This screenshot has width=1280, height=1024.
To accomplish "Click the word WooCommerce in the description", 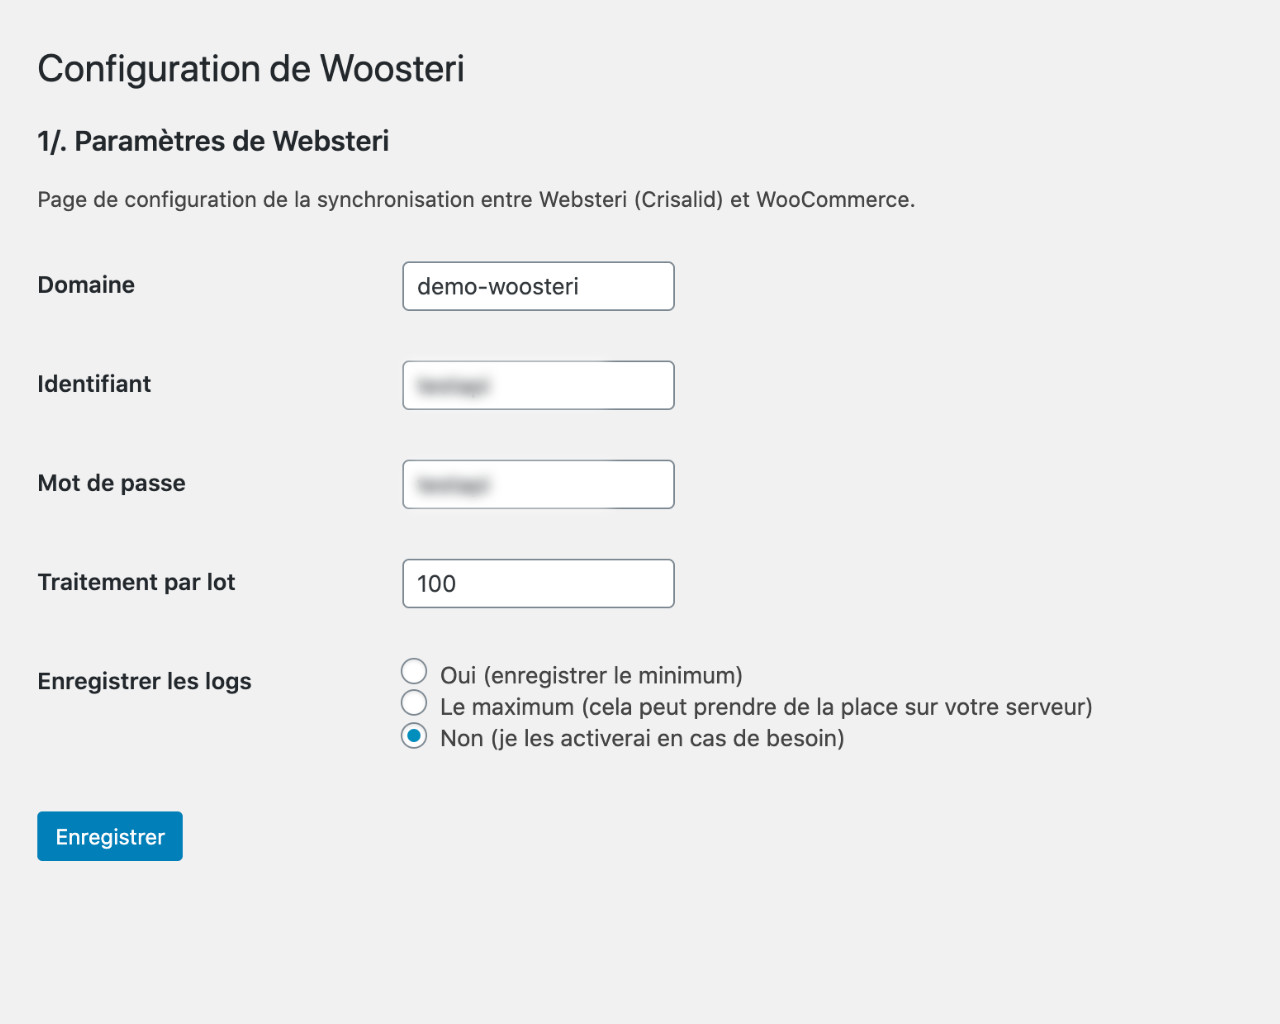I will point(833,199).
